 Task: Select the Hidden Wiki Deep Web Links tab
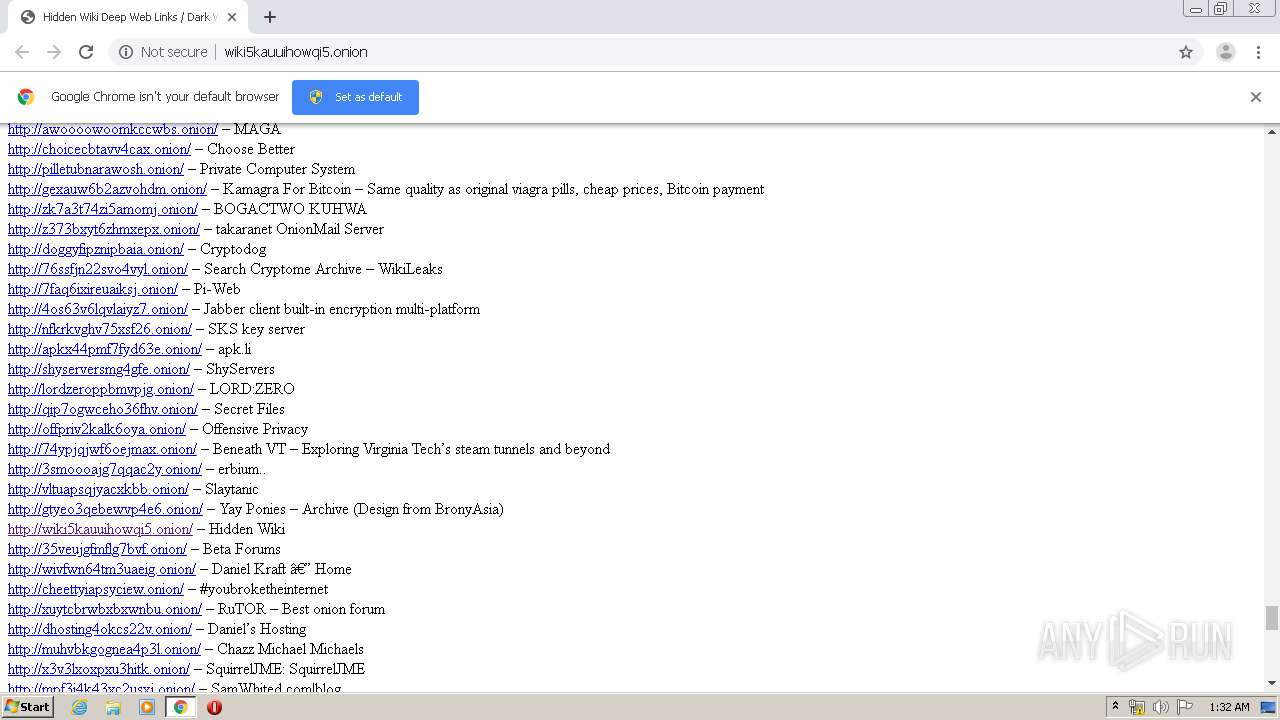pos(128,17)
